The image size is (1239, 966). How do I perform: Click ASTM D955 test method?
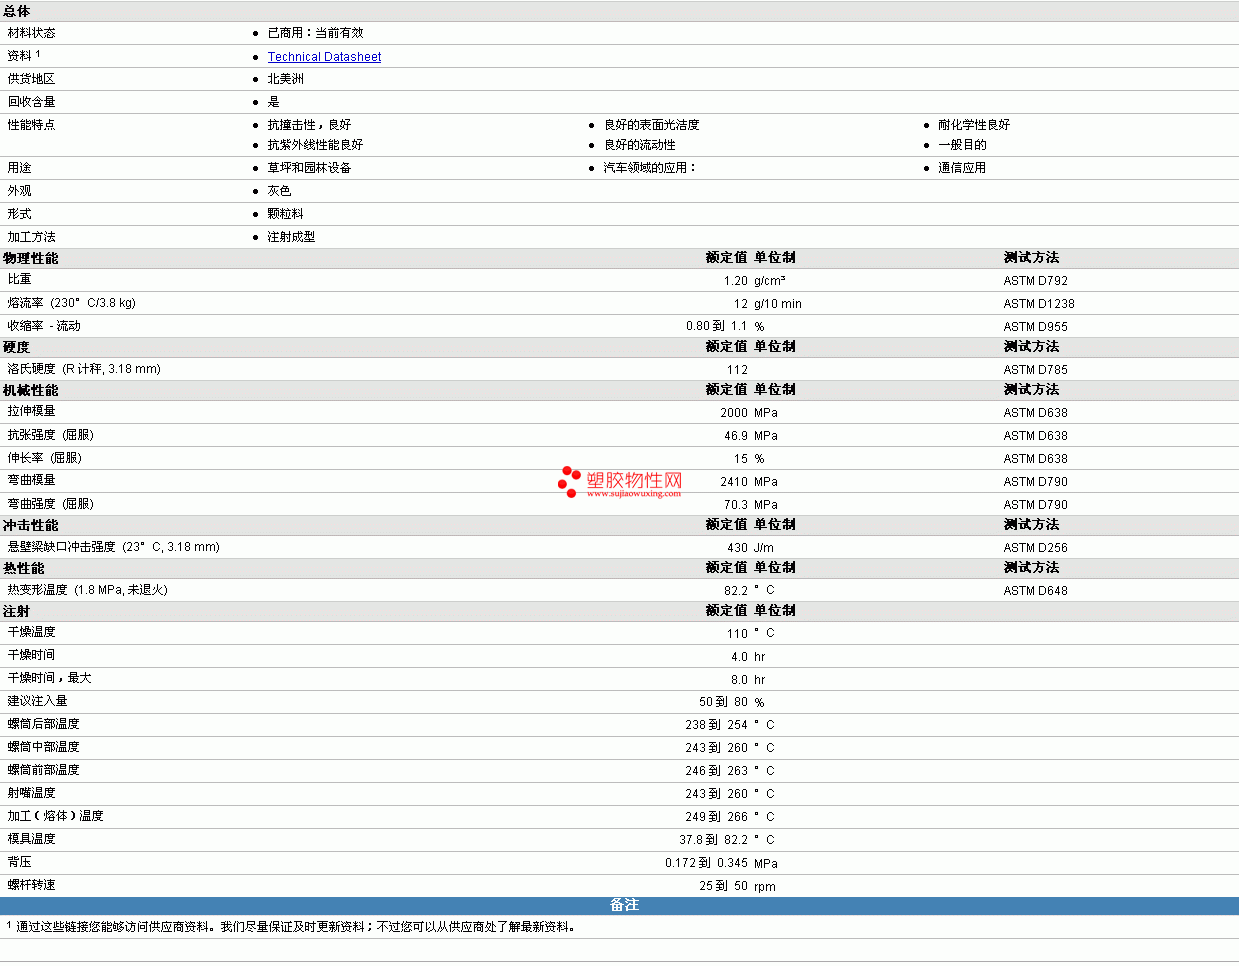click(x=1035, y=327)
